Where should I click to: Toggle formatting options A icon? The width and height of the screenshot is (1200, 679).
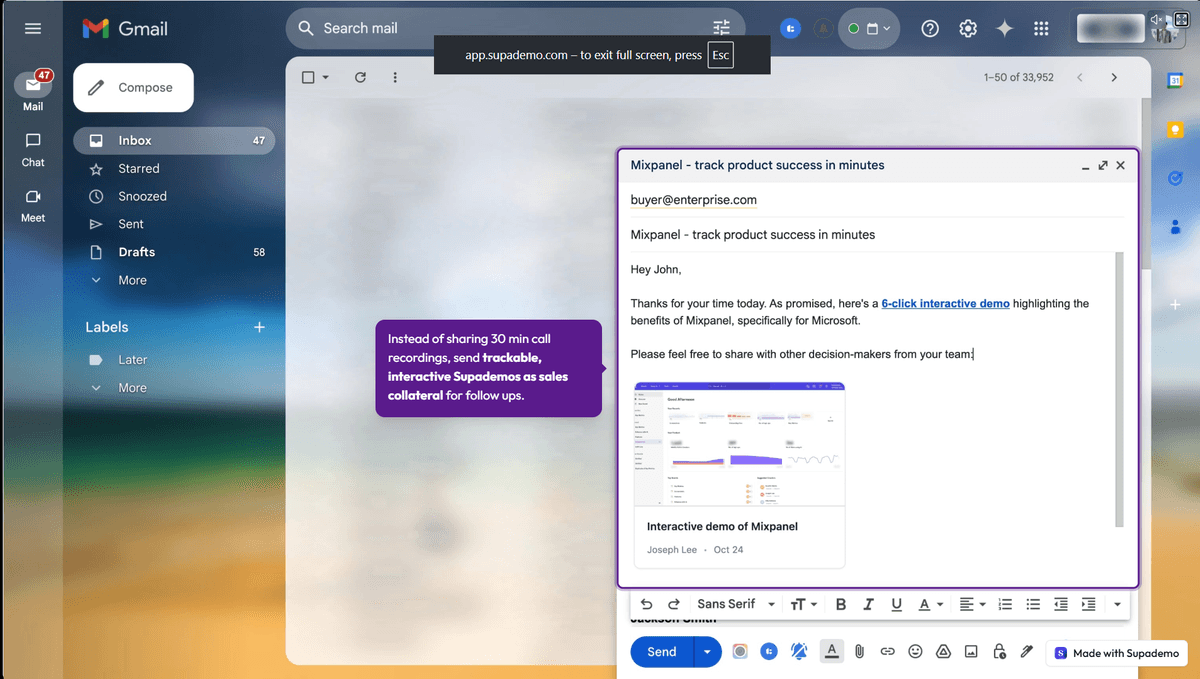click(x=831, y=652)
